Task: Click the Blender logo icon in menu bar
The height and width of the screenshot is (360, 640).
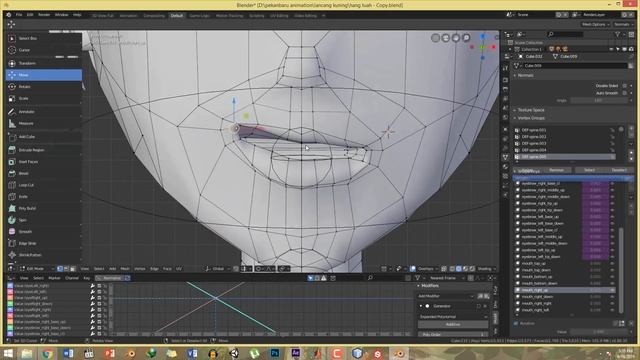Action: pos(9,15)
